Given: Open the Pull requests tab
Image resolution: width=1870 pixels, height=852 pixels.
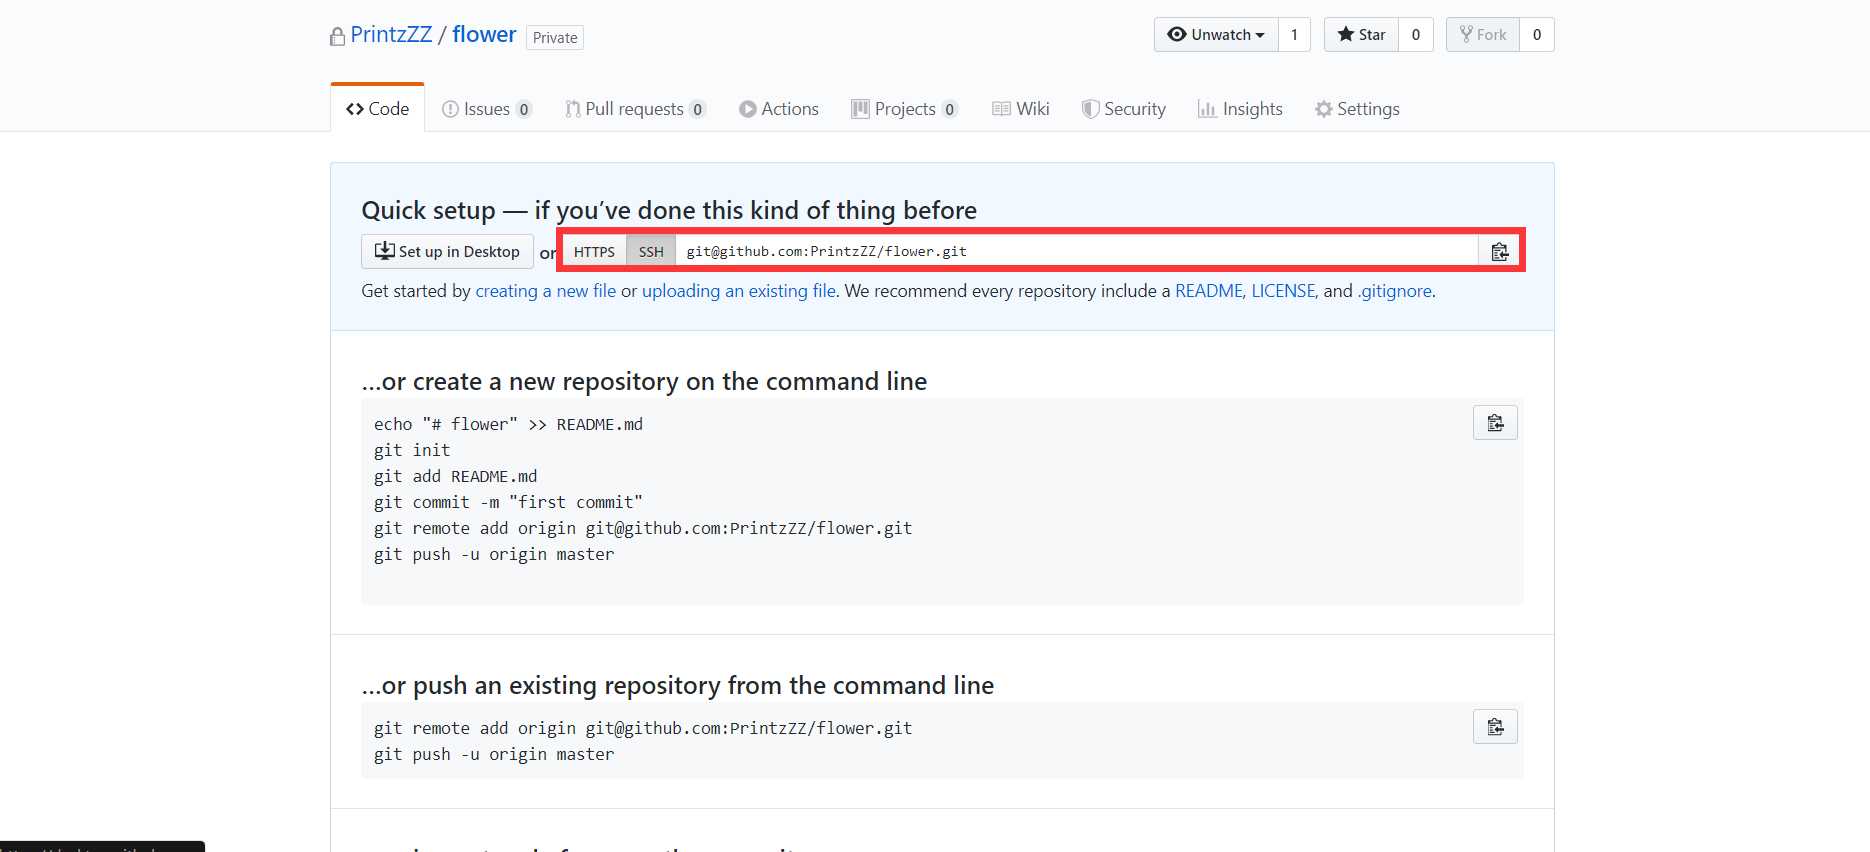Looking at the screenshot, I should [x=635, y=109].
